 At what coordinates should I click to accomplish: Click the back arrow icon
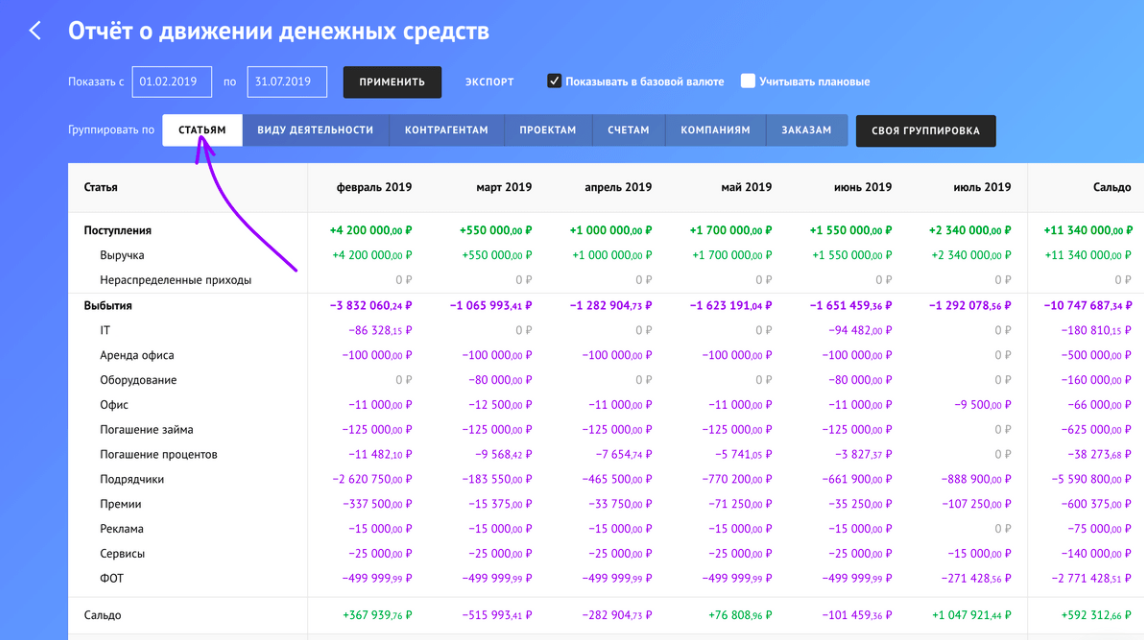point(35,31)
